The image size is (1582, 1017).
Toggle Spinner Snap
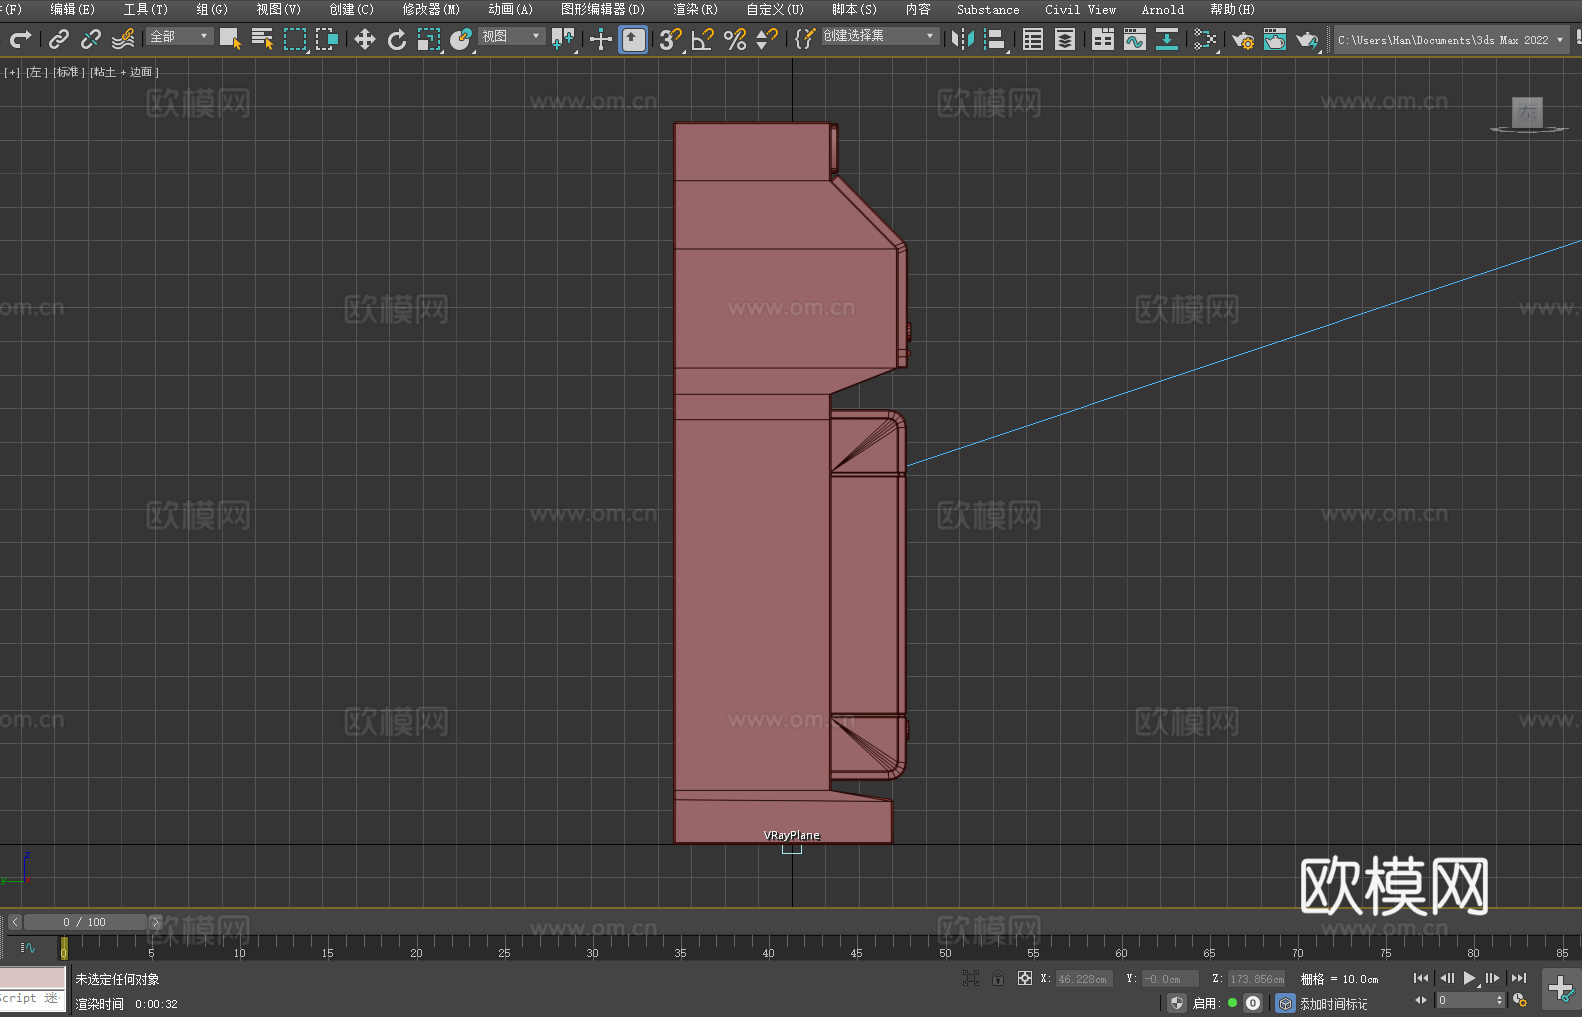(767, 39)
